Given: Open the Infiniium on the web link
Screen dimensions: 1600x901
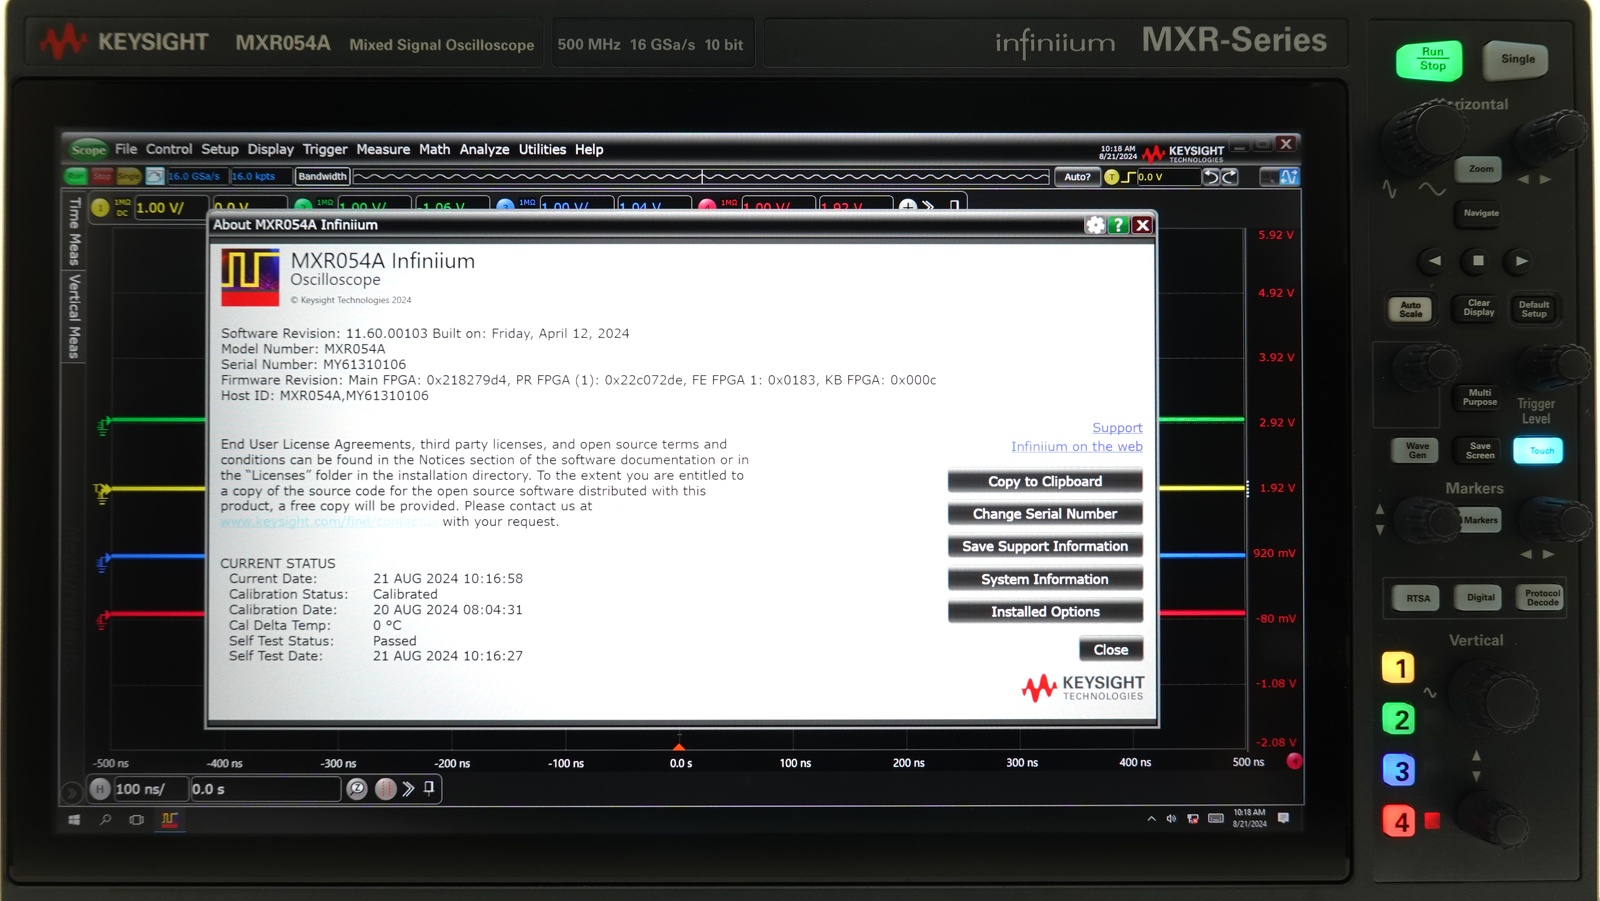Looking at the screenshot, I should [1076, 447].
